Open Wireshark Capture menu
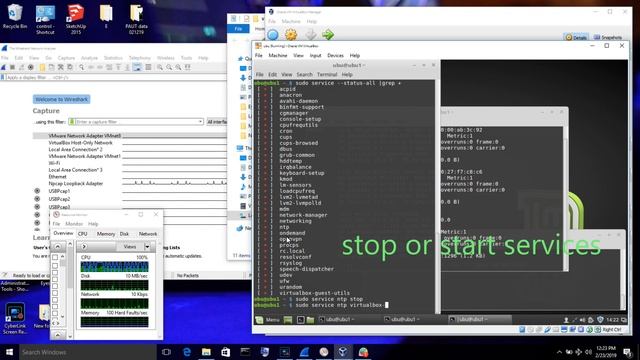The width and height of the screenshot is (640, 360). tap(66, 58)
